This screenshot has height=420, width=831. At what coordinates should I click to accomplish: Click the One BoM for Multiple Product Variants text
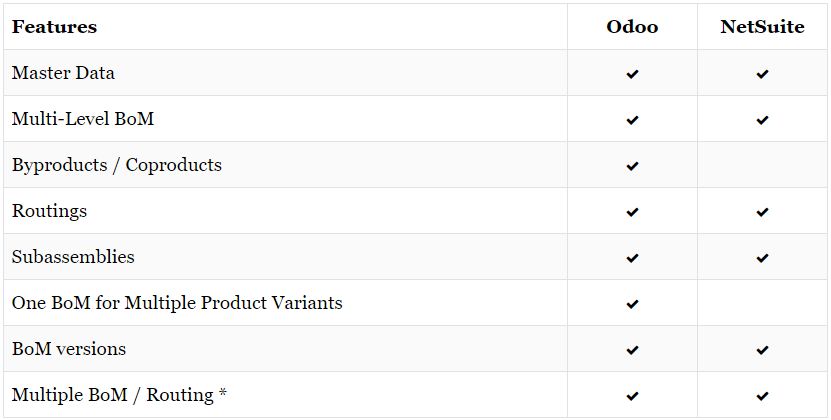click(177, 303)
